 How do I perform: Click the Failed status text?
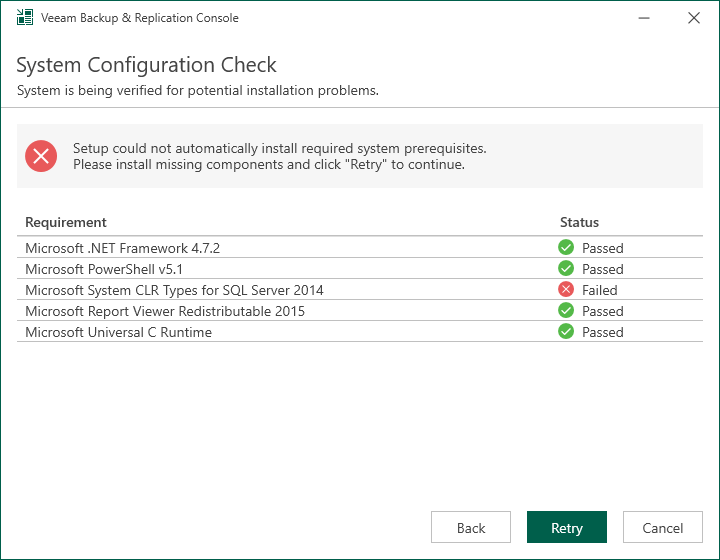600,290
